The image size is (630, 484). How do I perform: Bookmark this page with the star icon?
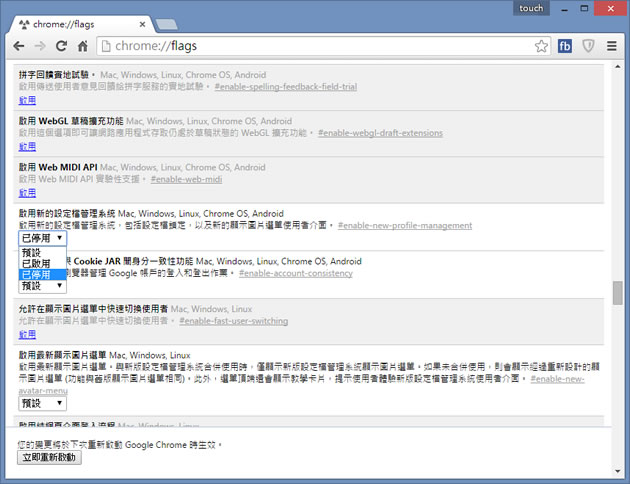click(541, 46)
